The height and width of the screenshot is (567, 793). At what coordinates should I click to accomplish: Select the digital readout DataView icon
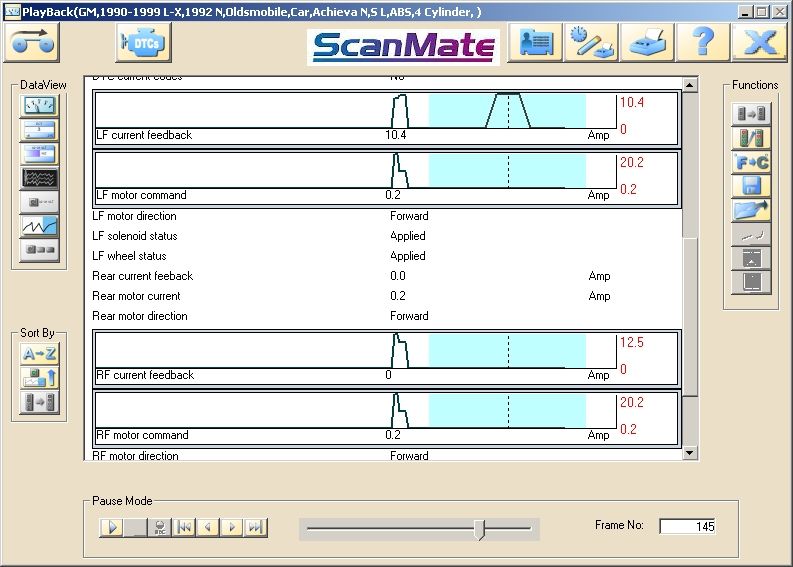click(x=39, y=129)
